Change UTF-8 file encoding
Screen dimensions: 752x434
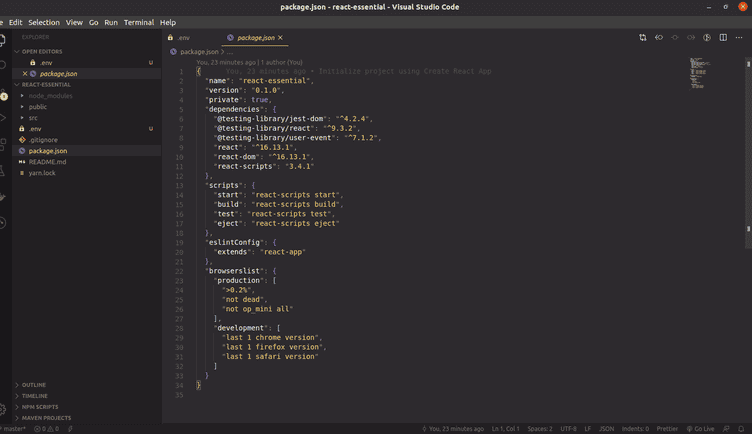(568, 429)
